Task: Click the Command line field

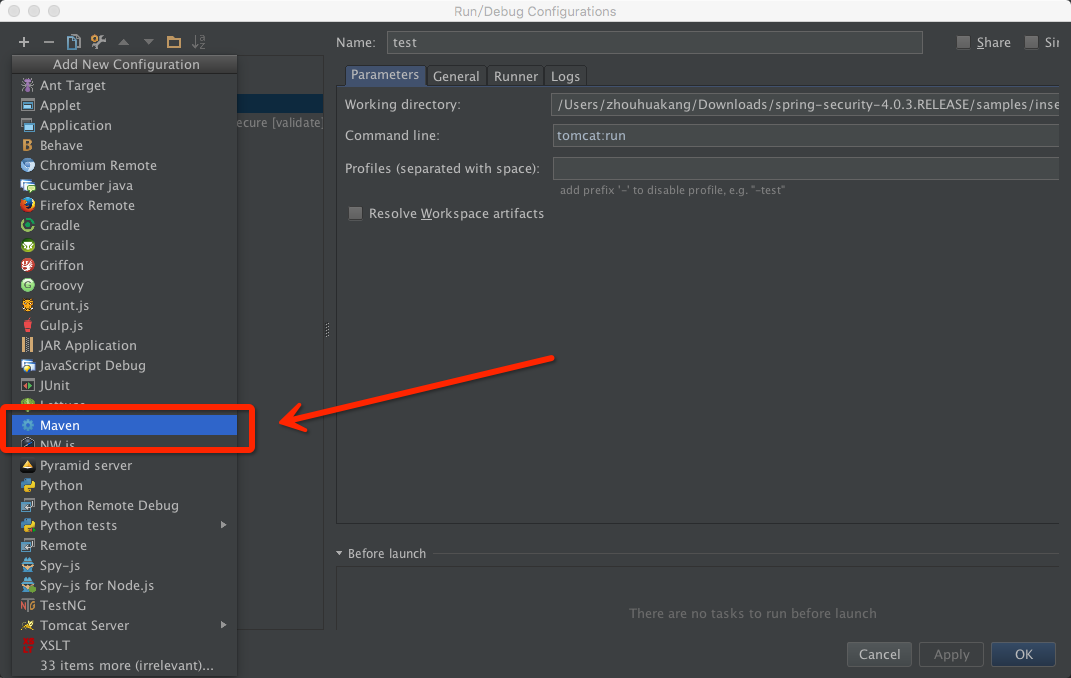Action: click(x=805, y=135)
